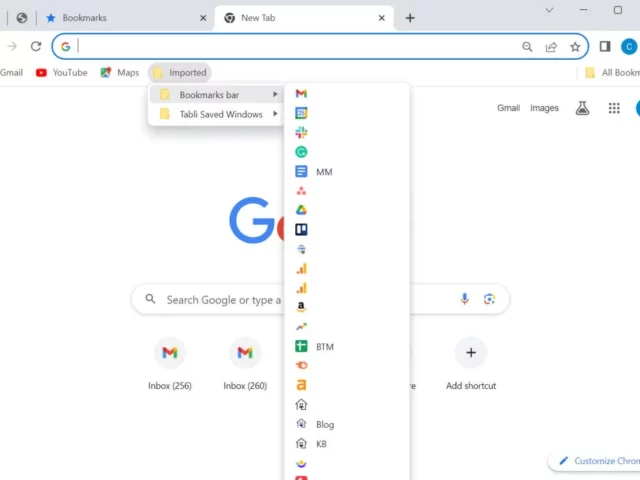Toggle the side panel button

605,47
